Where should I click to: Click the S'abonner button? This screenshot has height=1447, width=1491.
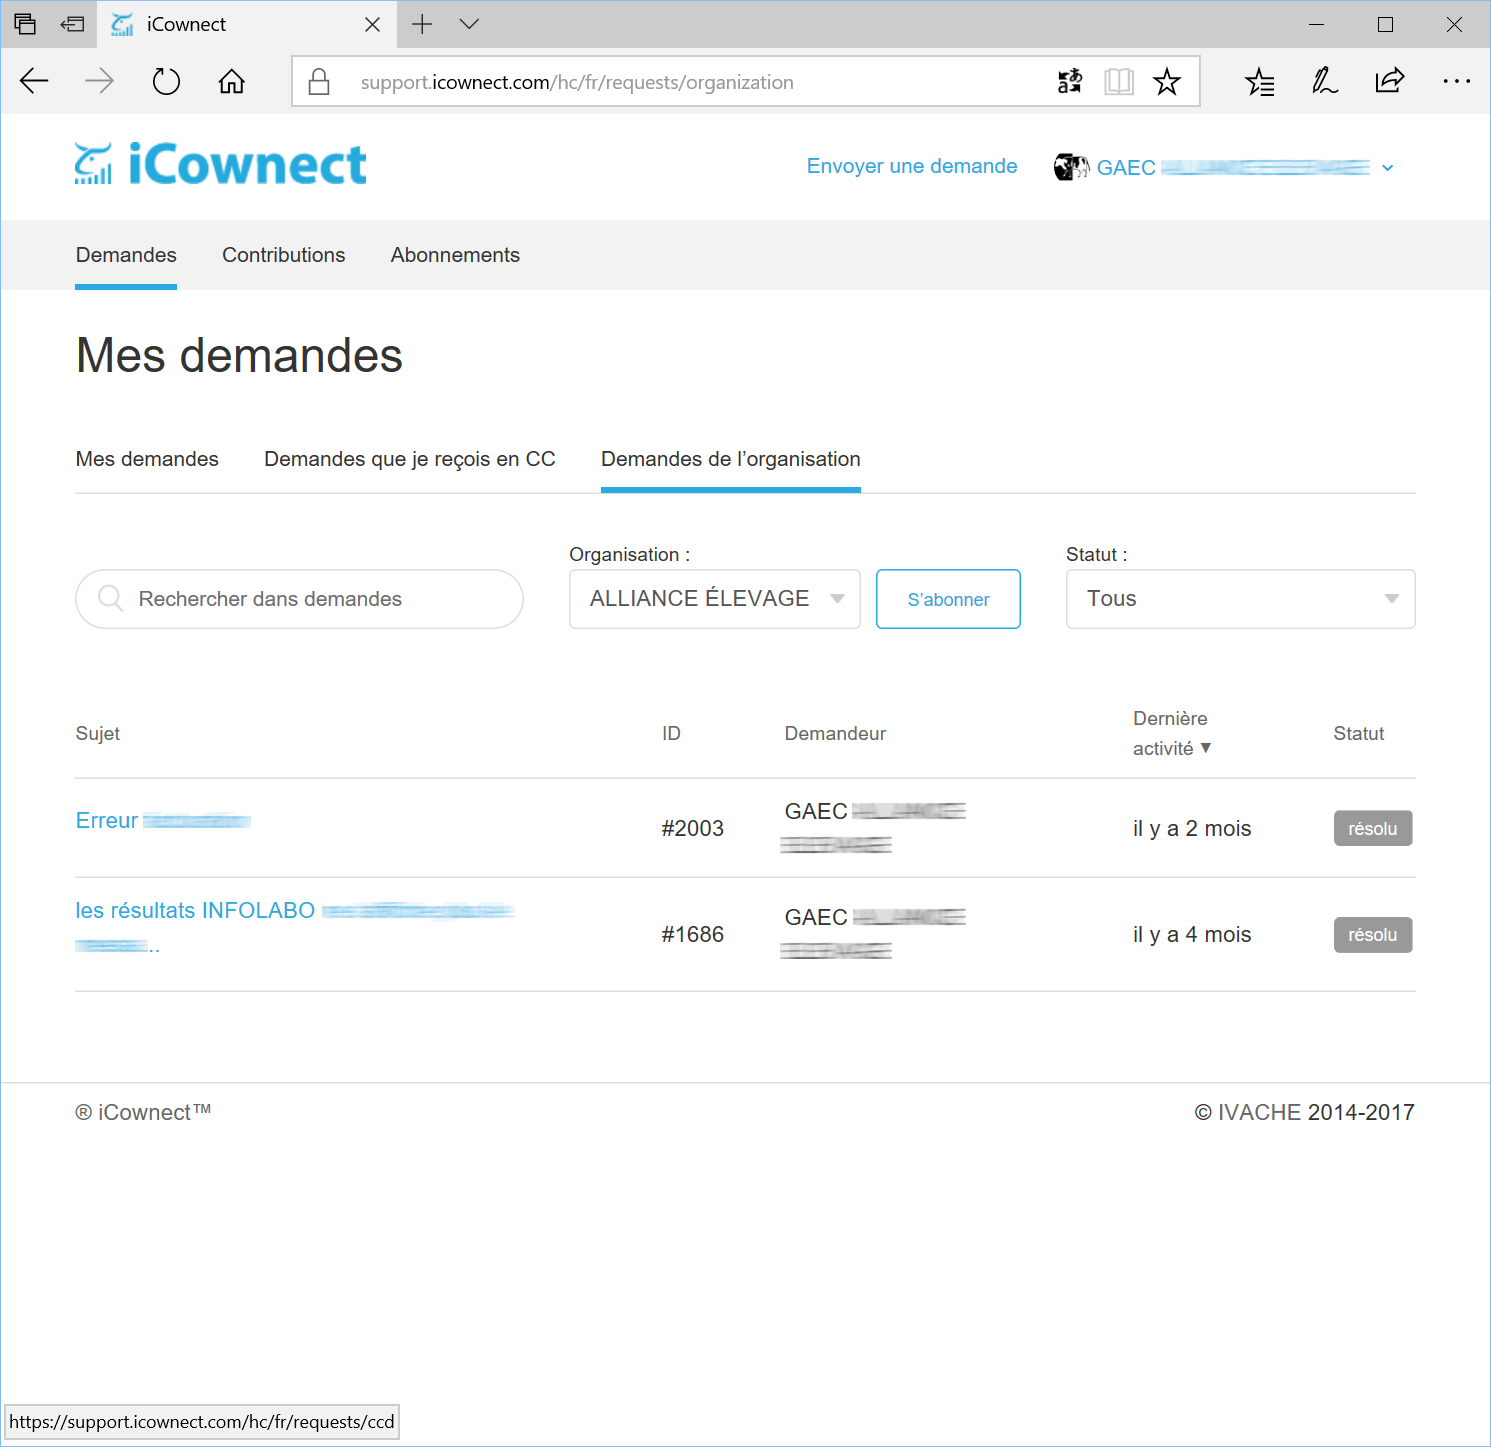click(x=948, y=599)
